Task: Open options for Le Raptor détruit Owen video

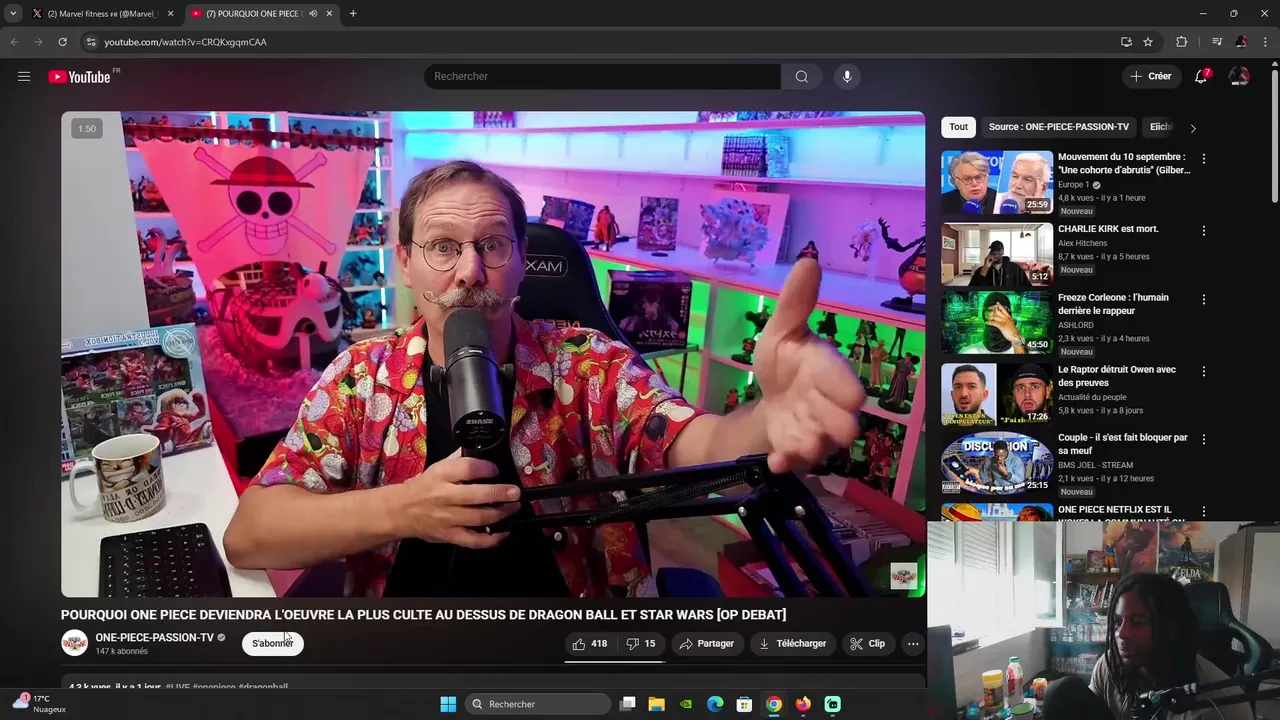Action: tap(1204, 371)
